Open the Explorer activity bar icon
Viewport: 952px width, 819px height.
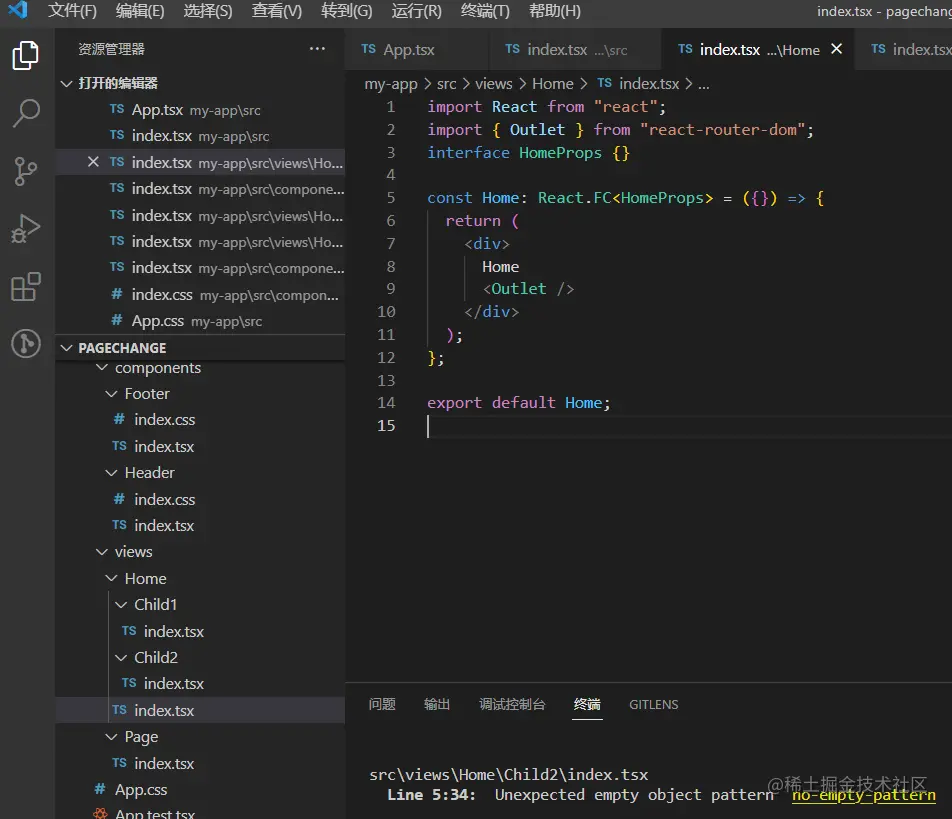point(26,56)
